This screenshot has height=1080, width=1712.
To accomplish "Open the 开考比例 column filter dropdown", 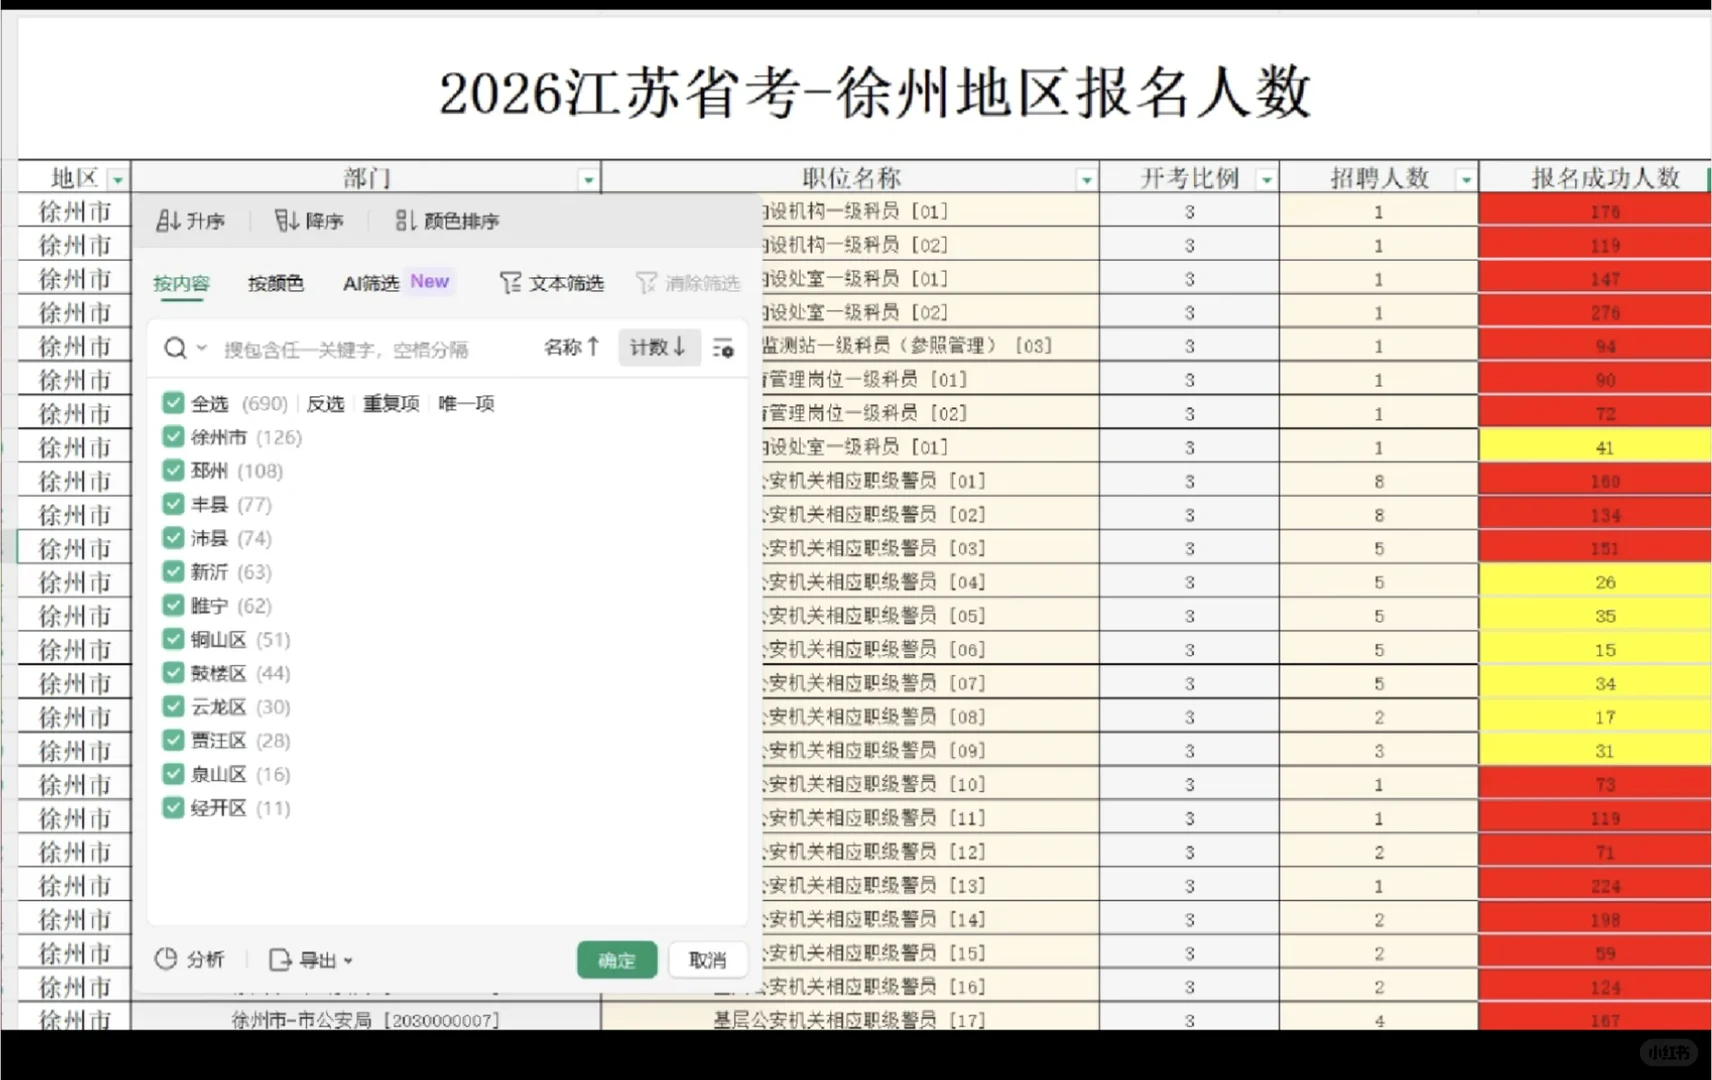I will [x=1266, y=178].
